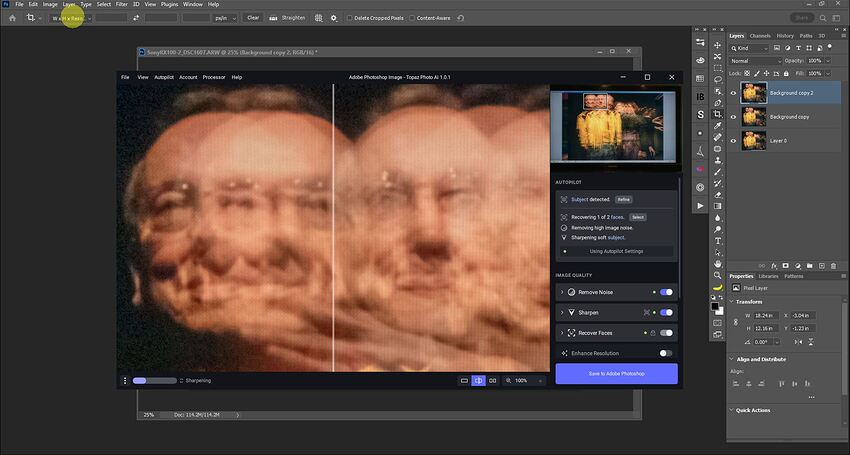
Task: Toggle the Recover Faces switch
Action: coord(666,333)
